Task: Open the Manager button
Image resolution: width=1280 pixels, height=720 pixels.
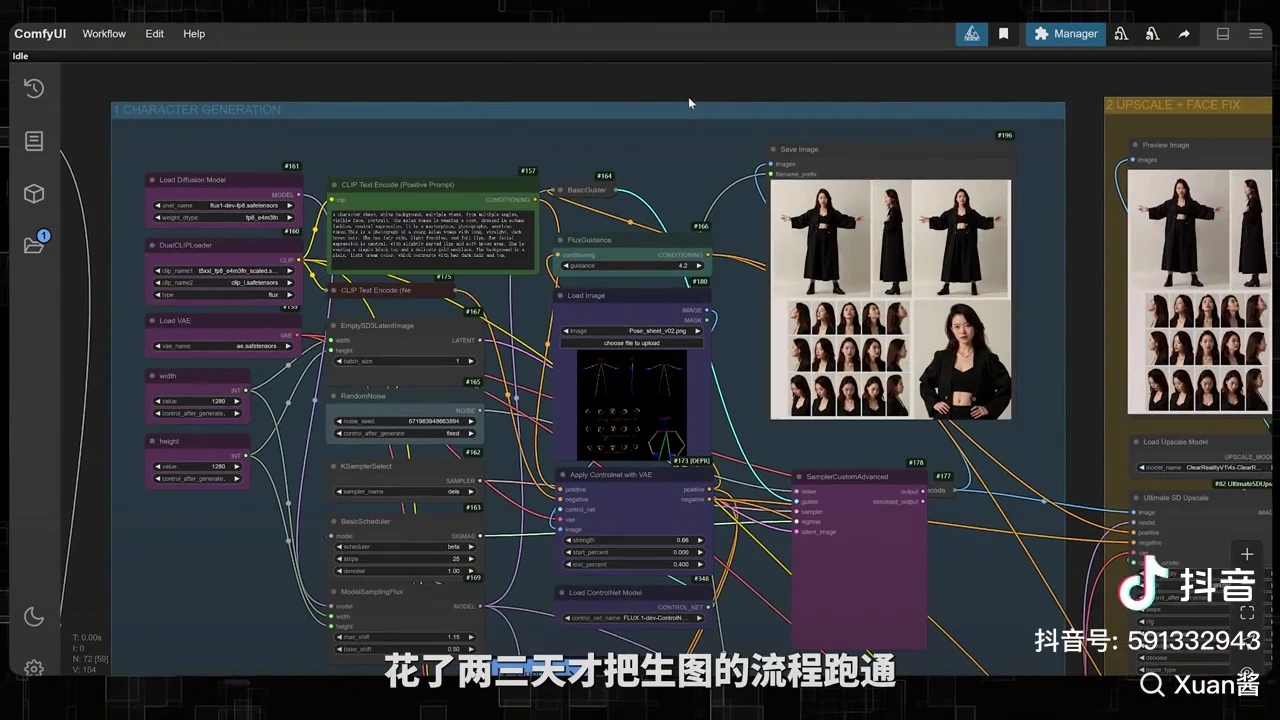Action: point(1066,34)
